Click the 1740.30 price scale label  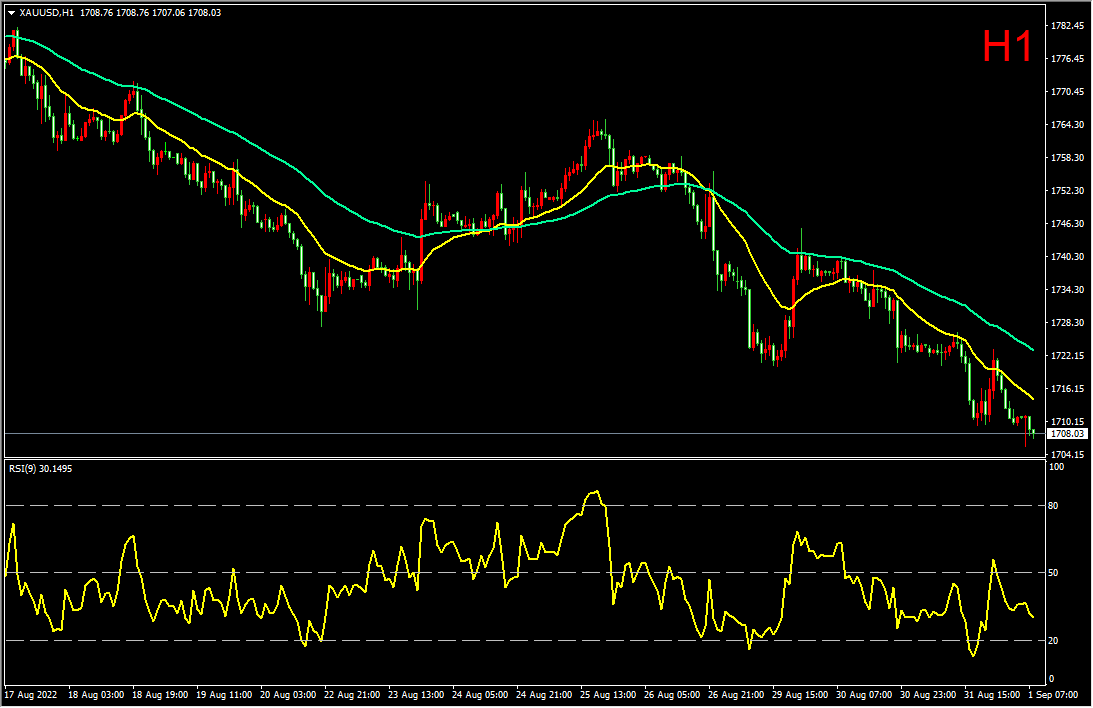click(1067, 256)
